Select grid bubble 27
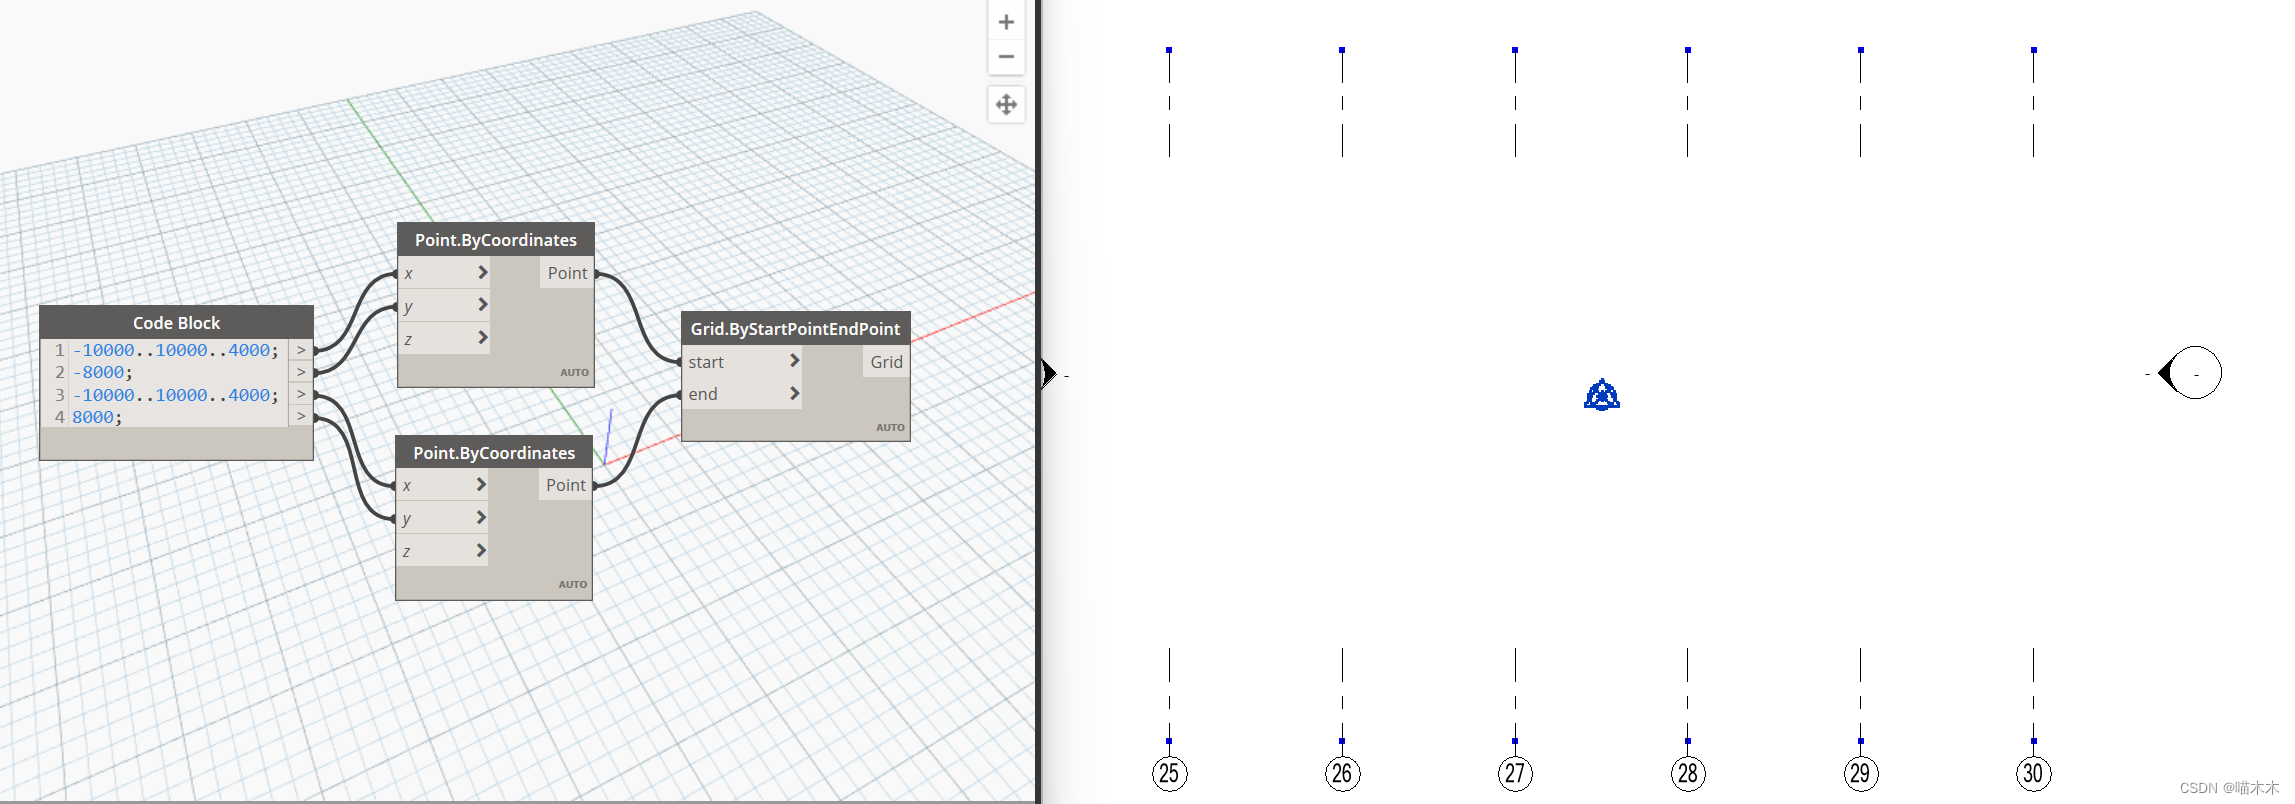Screen dimensions: 2295x804 (1515, 773)
